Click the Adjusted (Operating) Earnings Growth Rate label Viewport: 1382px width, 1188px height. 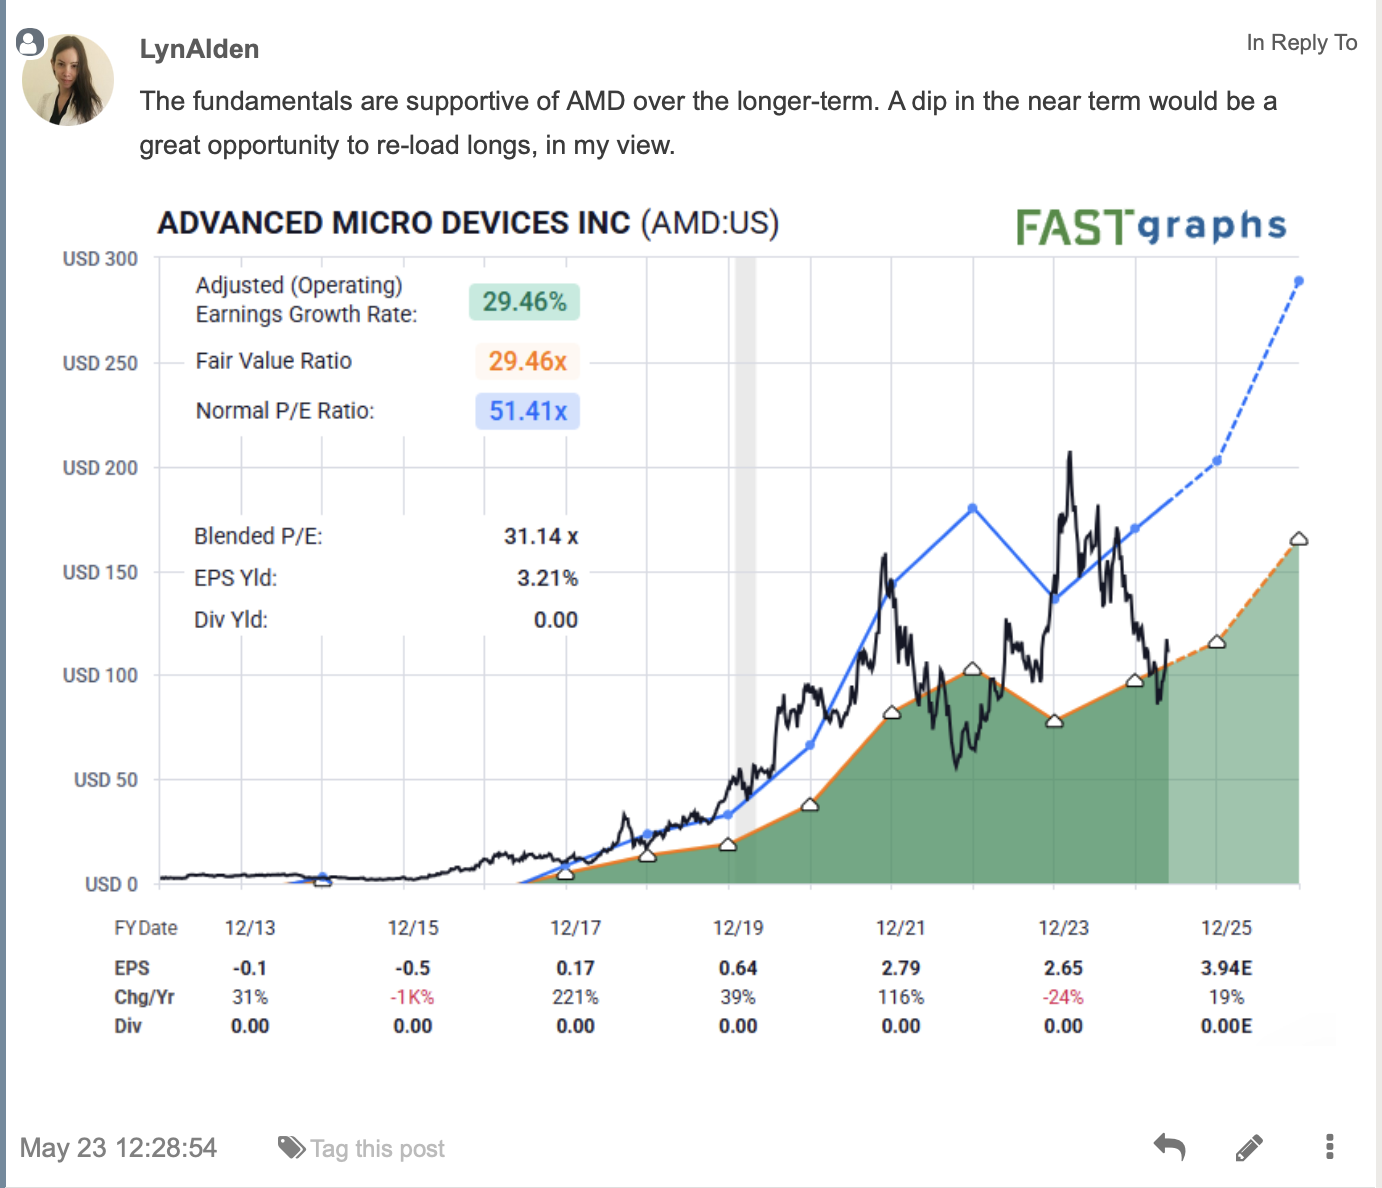pyautogui.click(x=306, y=300)
